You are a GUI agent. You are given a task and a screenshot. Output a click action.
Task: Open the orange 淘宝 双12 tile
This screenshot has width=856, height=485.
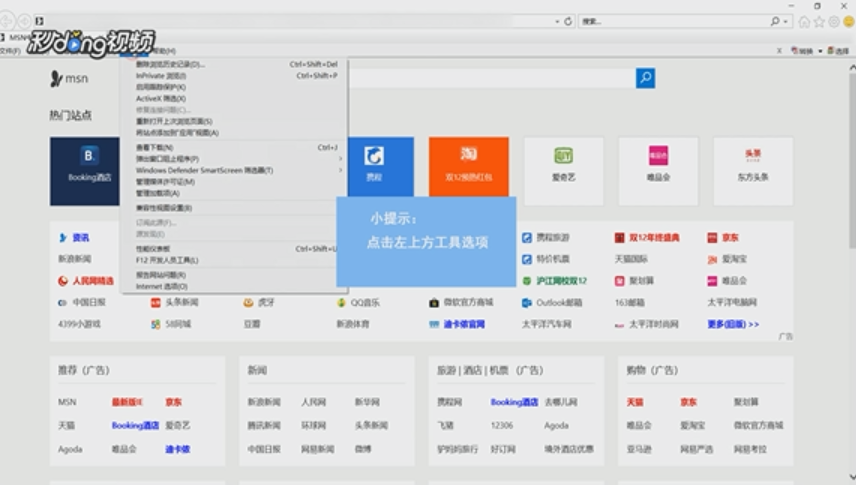click(468, 167)
